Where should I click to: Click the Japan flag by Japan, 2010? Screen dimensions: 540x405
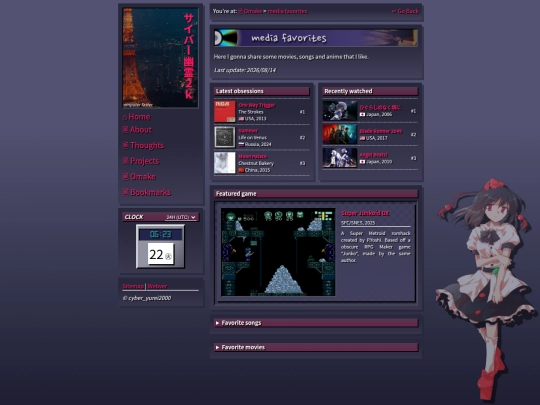[x=362, y=162]
